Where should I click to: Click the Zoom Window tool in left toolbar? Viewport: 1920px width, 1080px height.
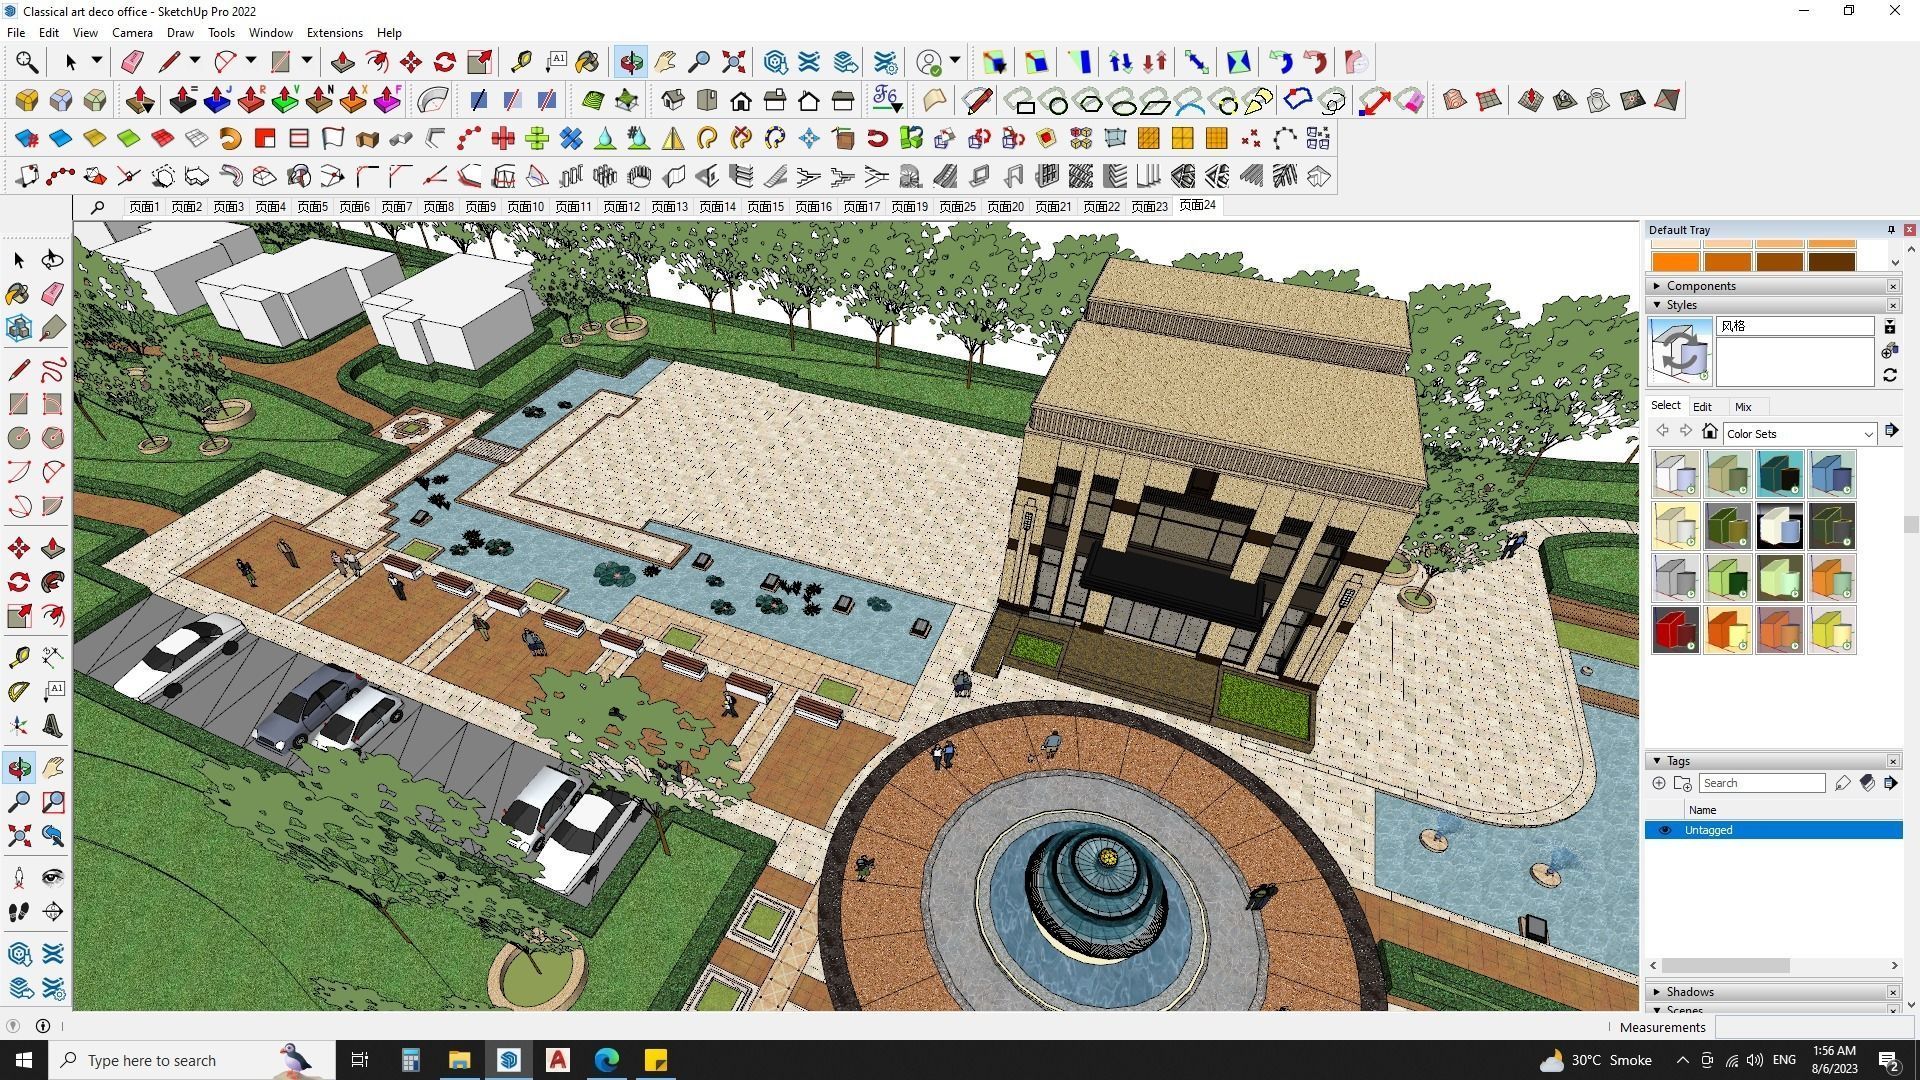coord(53,801)
